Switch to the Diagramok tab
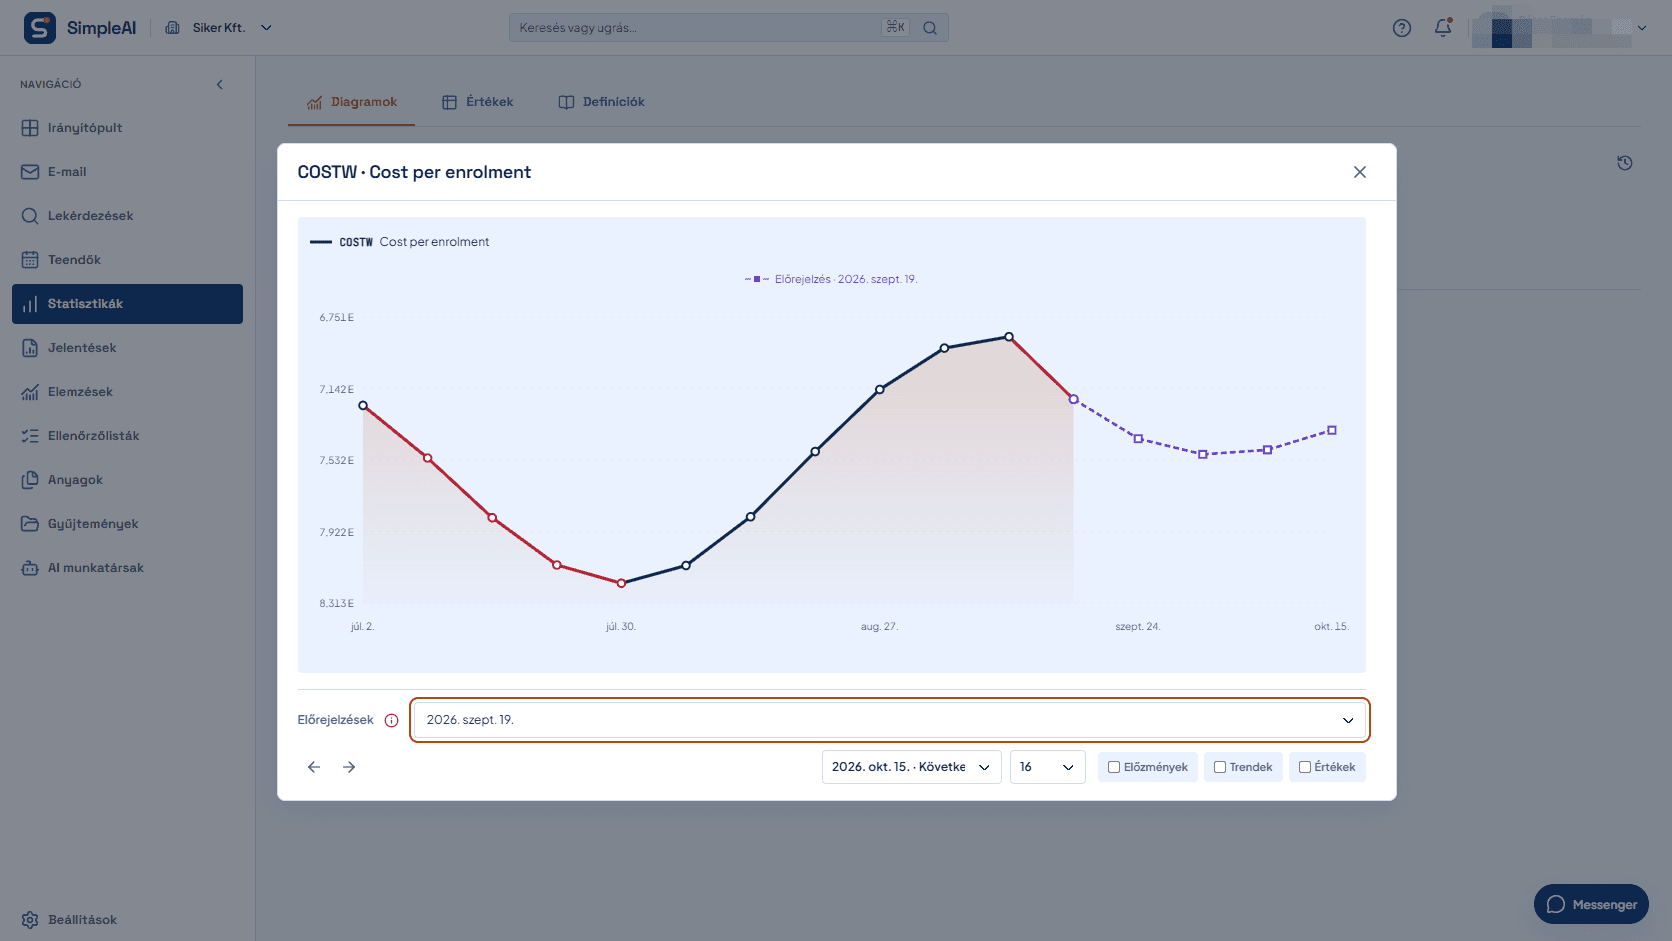1672x941 pixels. point(352,102)
